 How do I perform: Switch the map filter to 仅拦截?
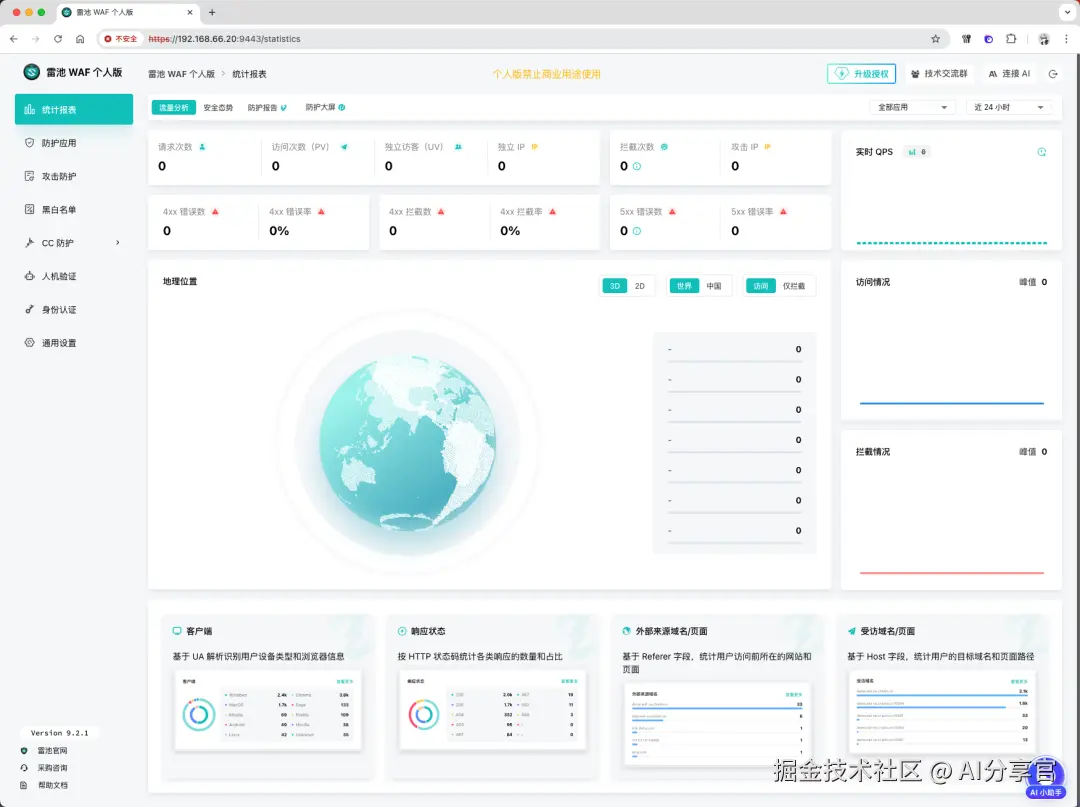point(793,286)
